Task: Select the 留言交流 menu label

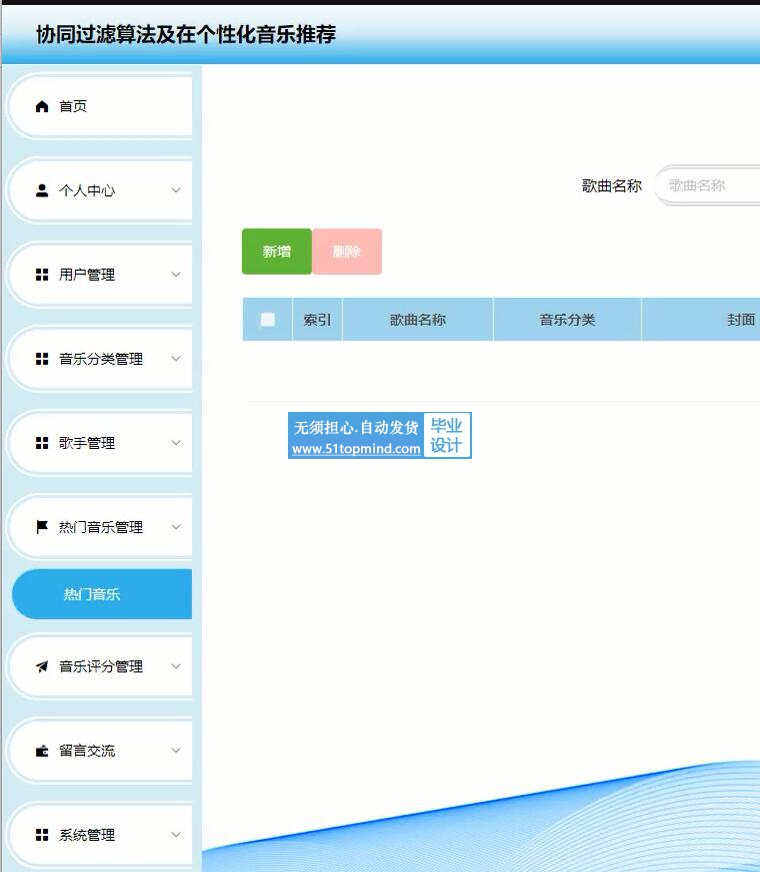Action: [87, 751]
